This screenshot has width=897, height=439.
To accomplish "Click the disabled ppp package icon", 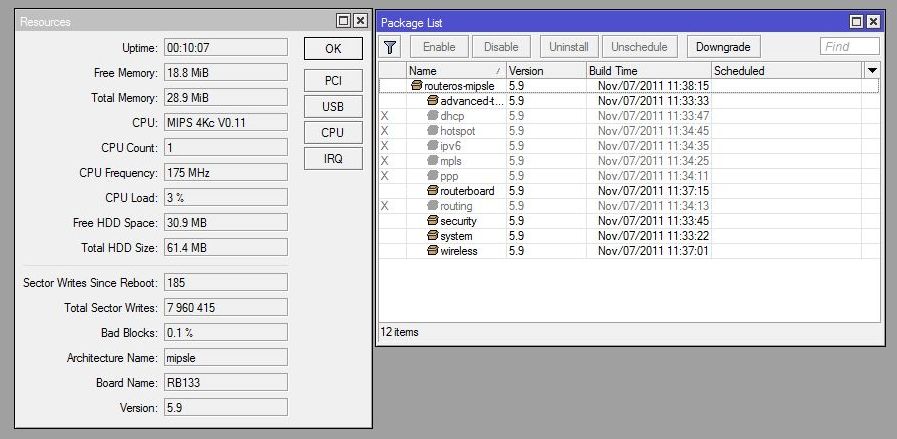I will [433, 176].
